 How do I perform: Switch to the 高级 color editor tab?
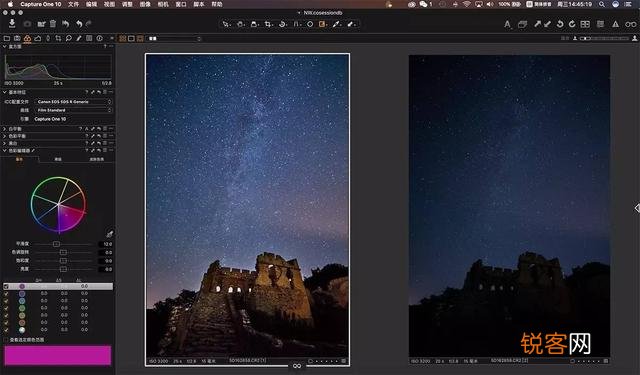pos(58,159)
